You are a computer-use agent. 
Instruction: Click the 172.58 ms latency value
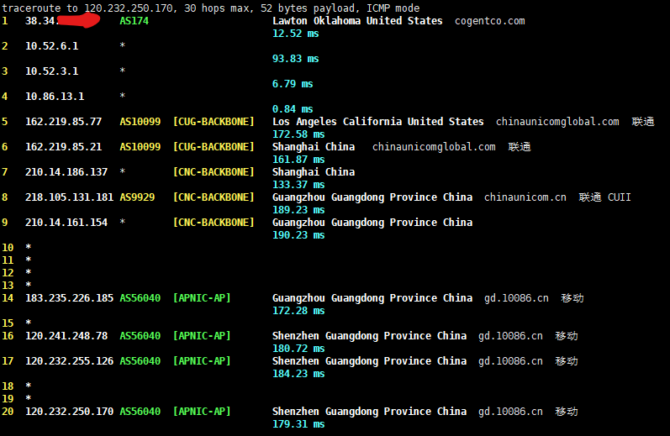(x=296, y=134)
